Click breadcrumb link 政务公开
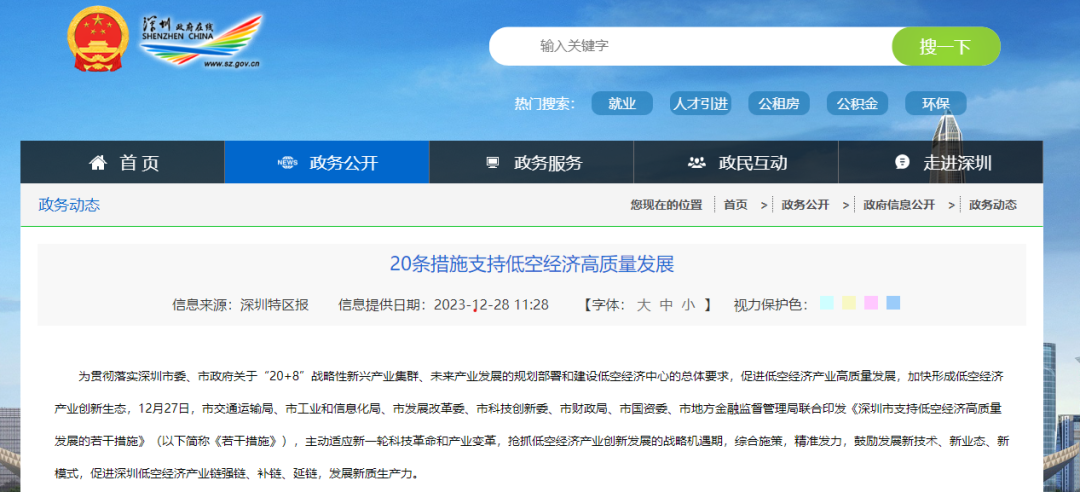Viewport: 1080px width, 492px height. [x=805, y=205]
